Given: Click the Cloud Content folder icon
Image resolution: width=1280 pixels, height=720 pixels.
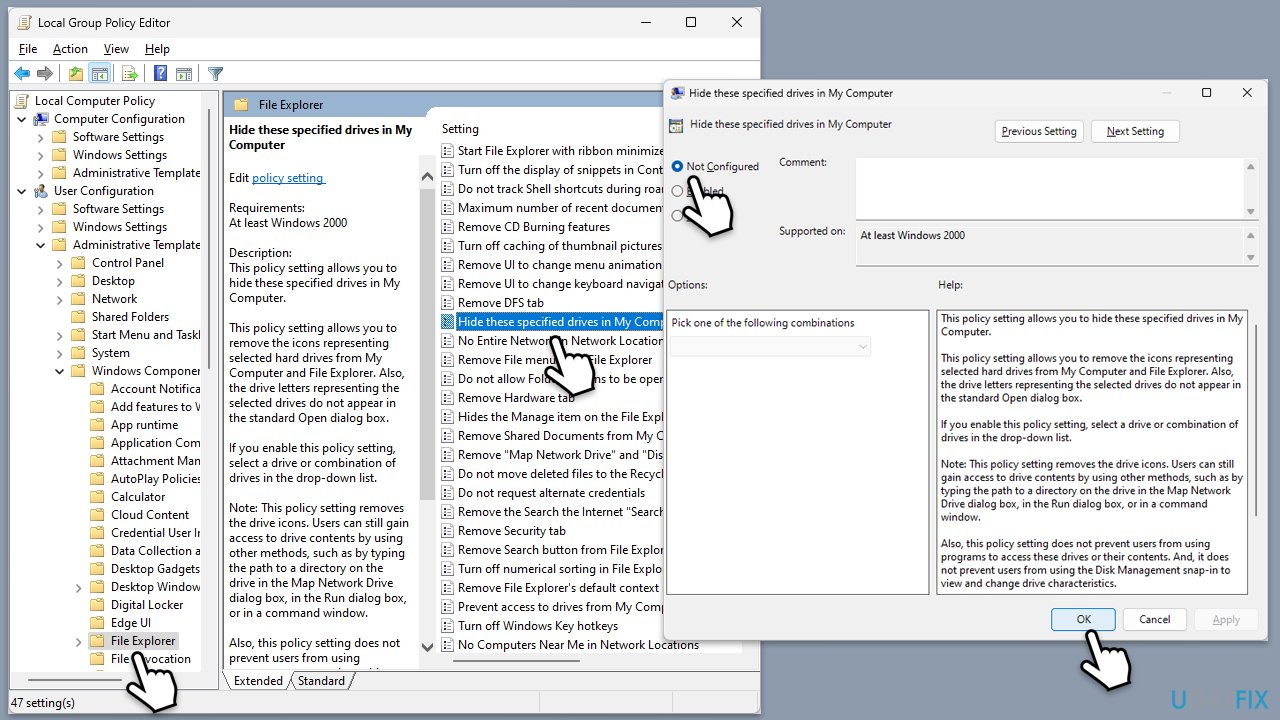Looking at the screenshot, I should [x=97, y=515].
